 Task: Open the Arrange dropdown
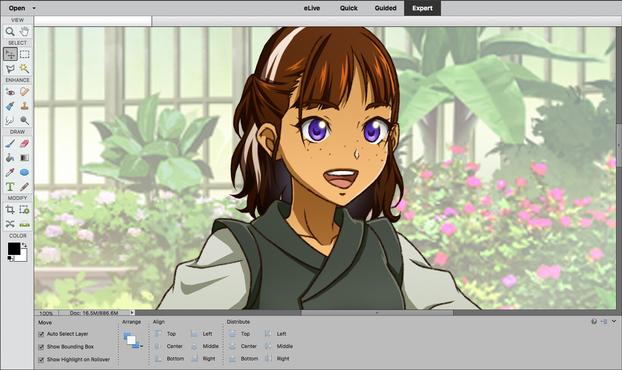[132, 341]
